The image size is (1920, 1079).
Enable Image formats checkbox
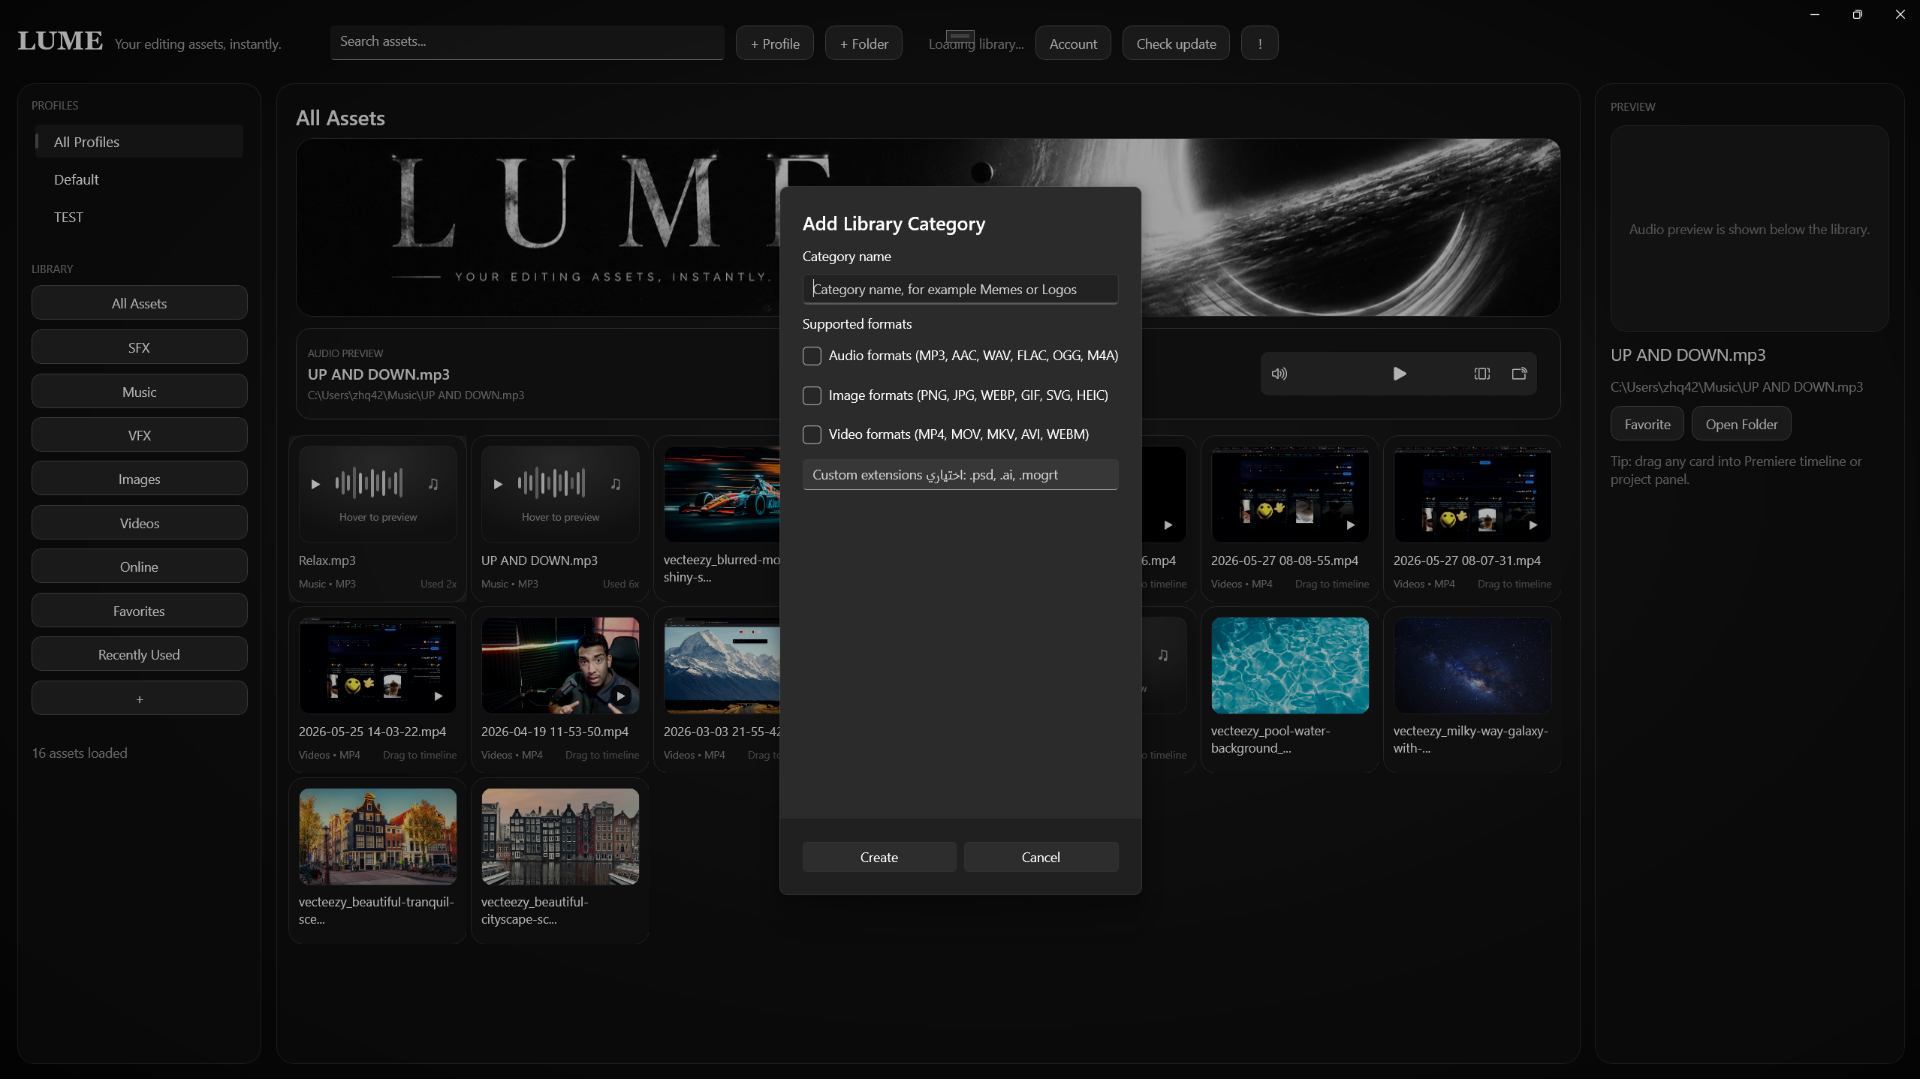pyautogui.click(x=812, y=396)
